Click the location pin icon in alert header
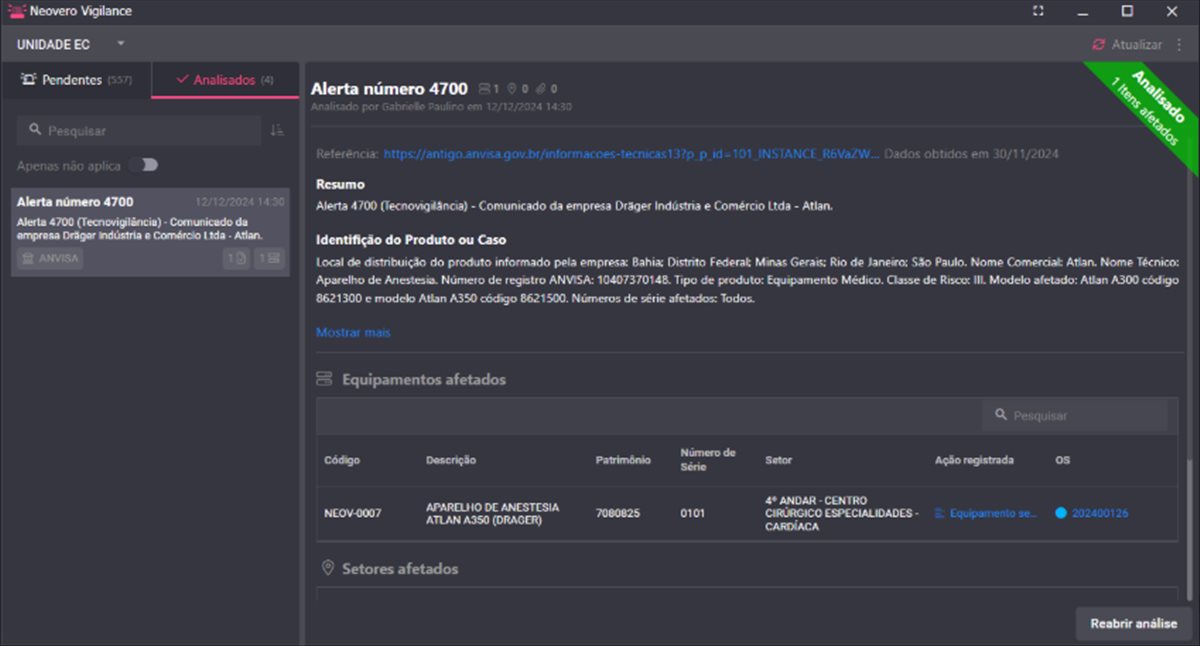The height and width of the screenshot is (646, 1200). point(511,89)
